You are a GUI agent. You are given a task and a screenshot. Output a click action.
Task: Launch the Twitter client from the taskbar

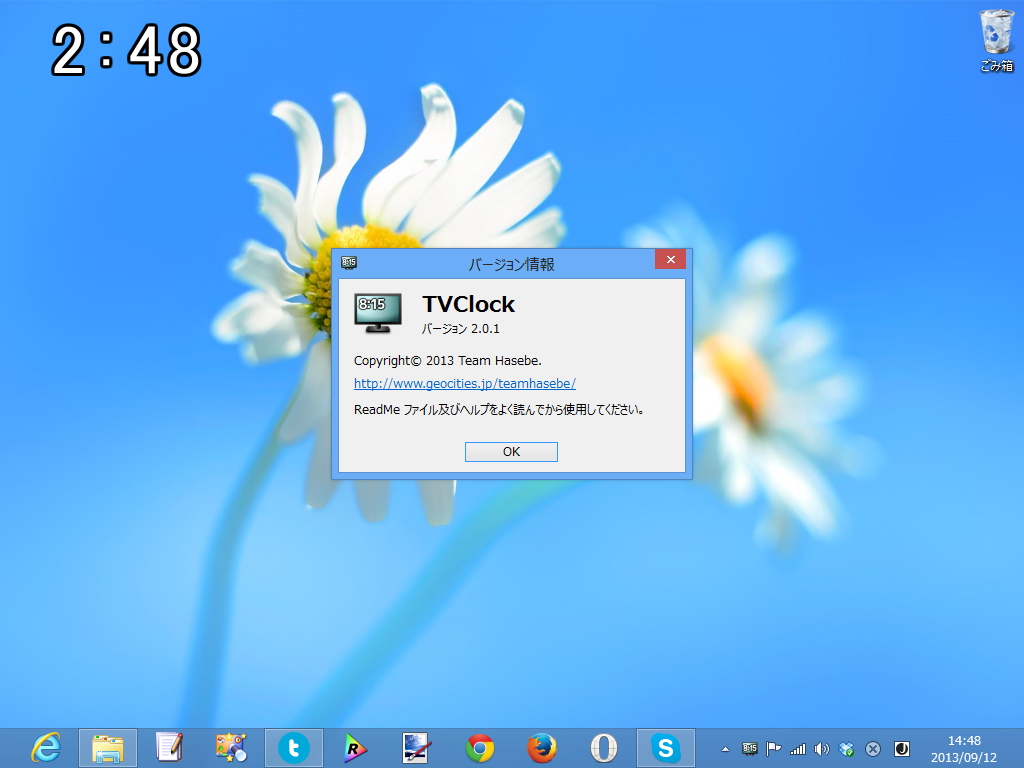click(x=292, y=748)
